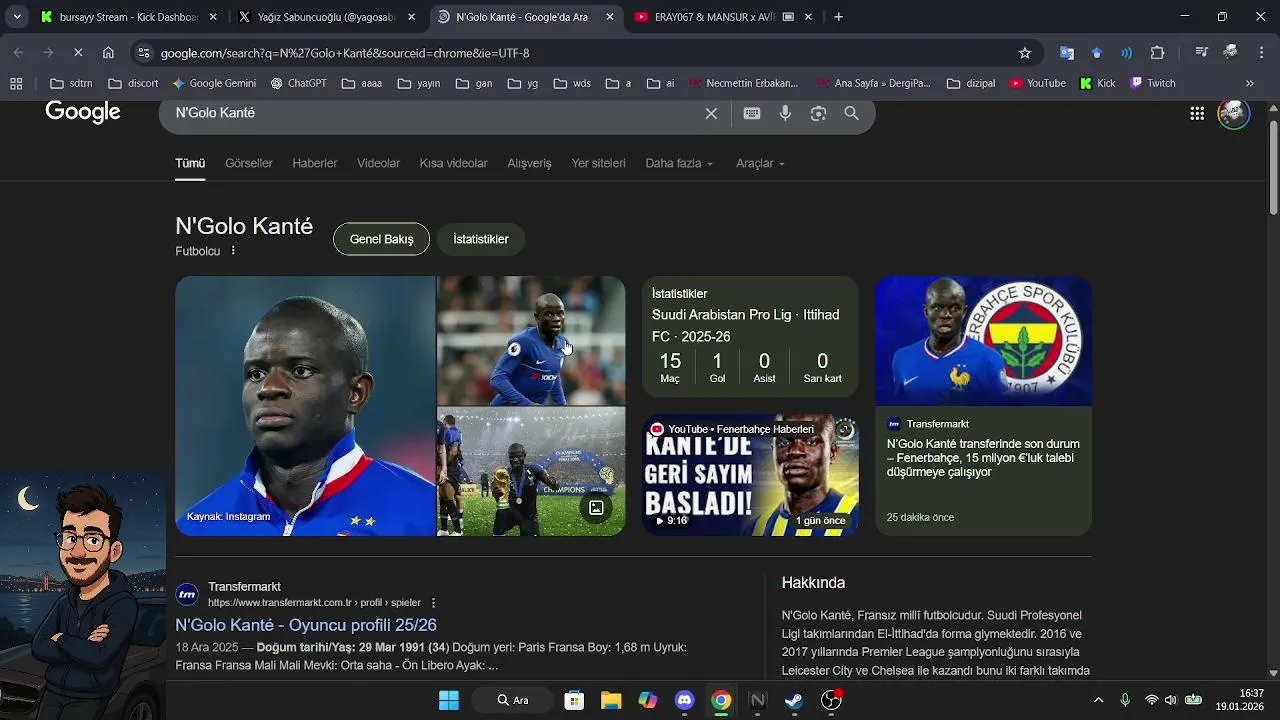The width and height of the screenshot is (1280, 720).
Task: Switch to the Alışveriş tab
Action: 529,163
